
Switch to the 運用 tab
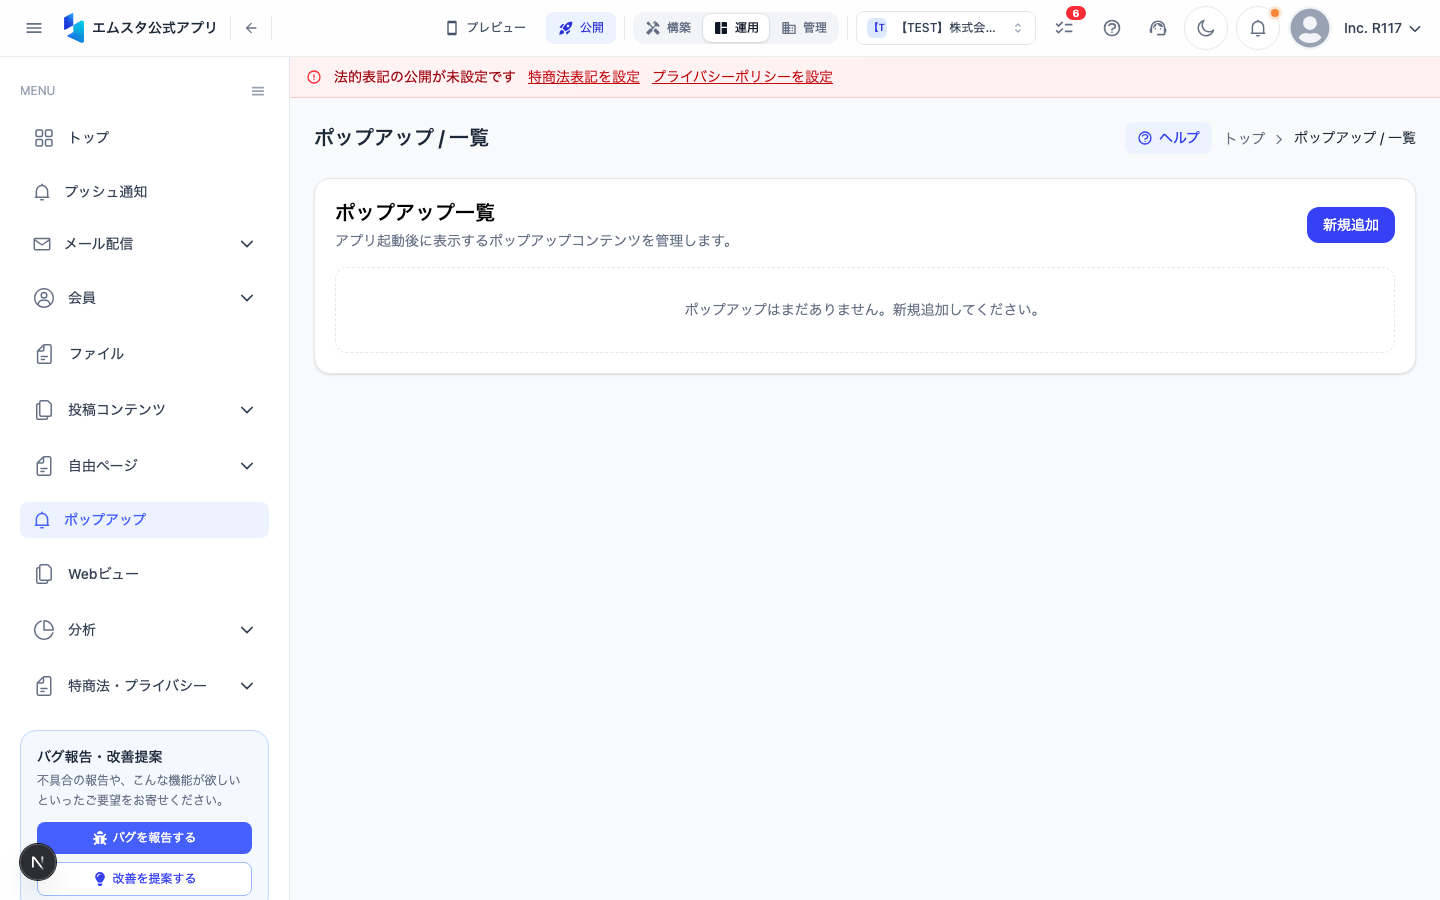pos(736,28)
